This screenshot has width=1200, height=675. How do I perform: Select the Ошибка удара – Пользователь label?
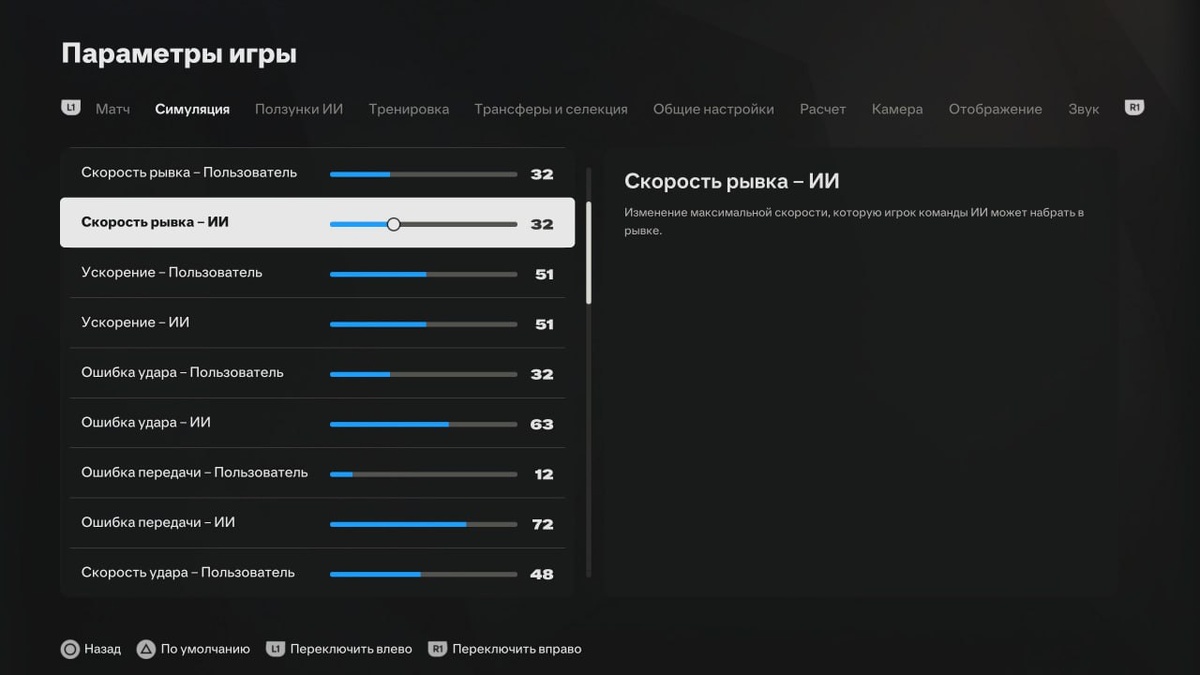point(182,372)
